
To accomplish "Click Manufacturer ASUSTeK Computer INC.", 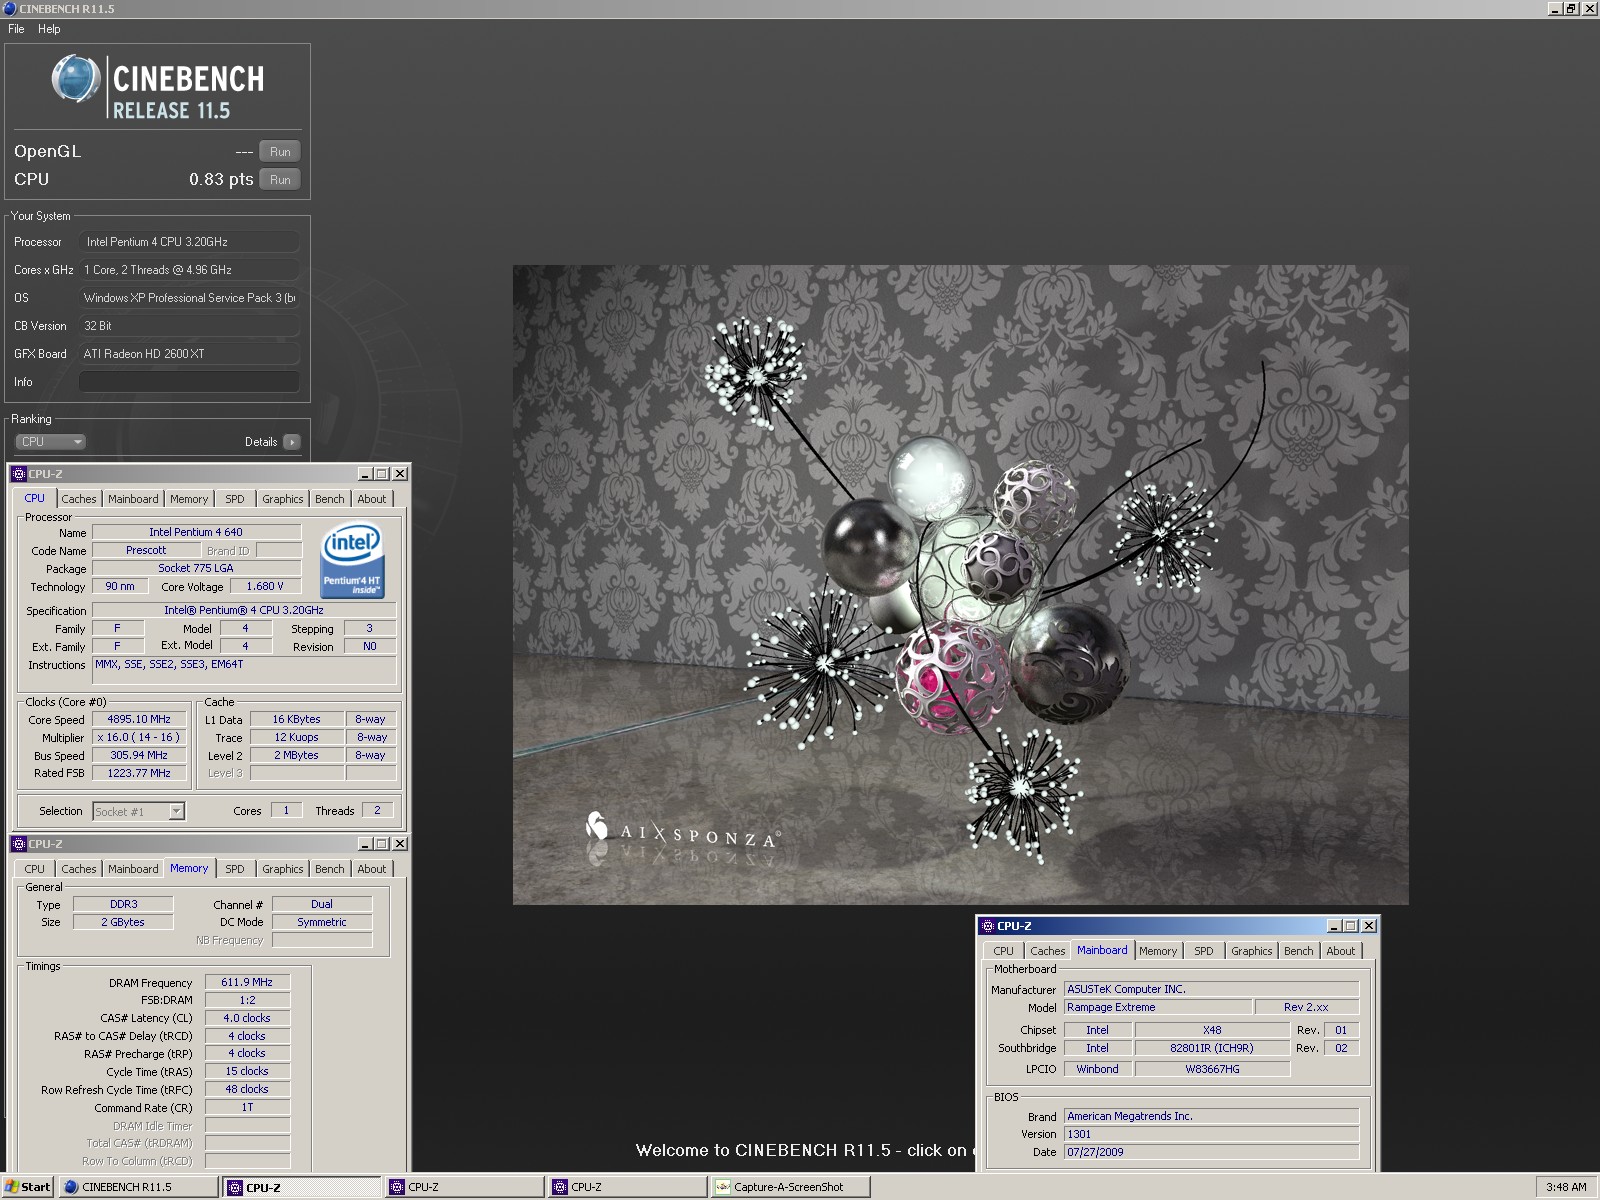I will [x=1211, y=989].
